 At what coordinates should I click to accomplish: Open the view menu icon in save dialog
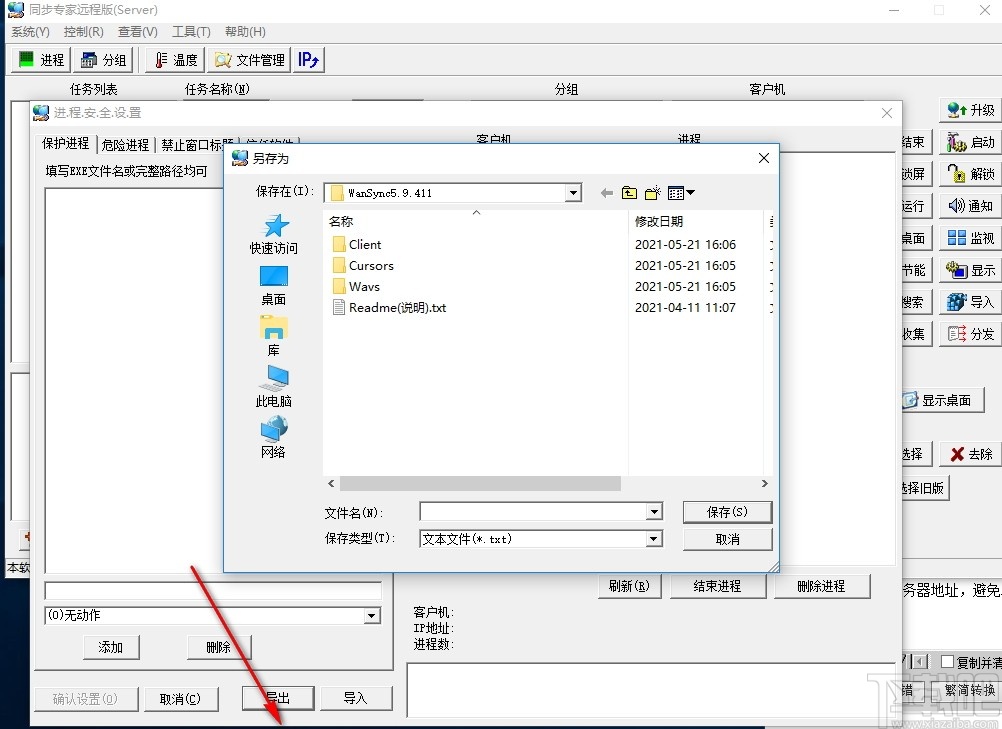pyautogui.click(x=681, y=193)
